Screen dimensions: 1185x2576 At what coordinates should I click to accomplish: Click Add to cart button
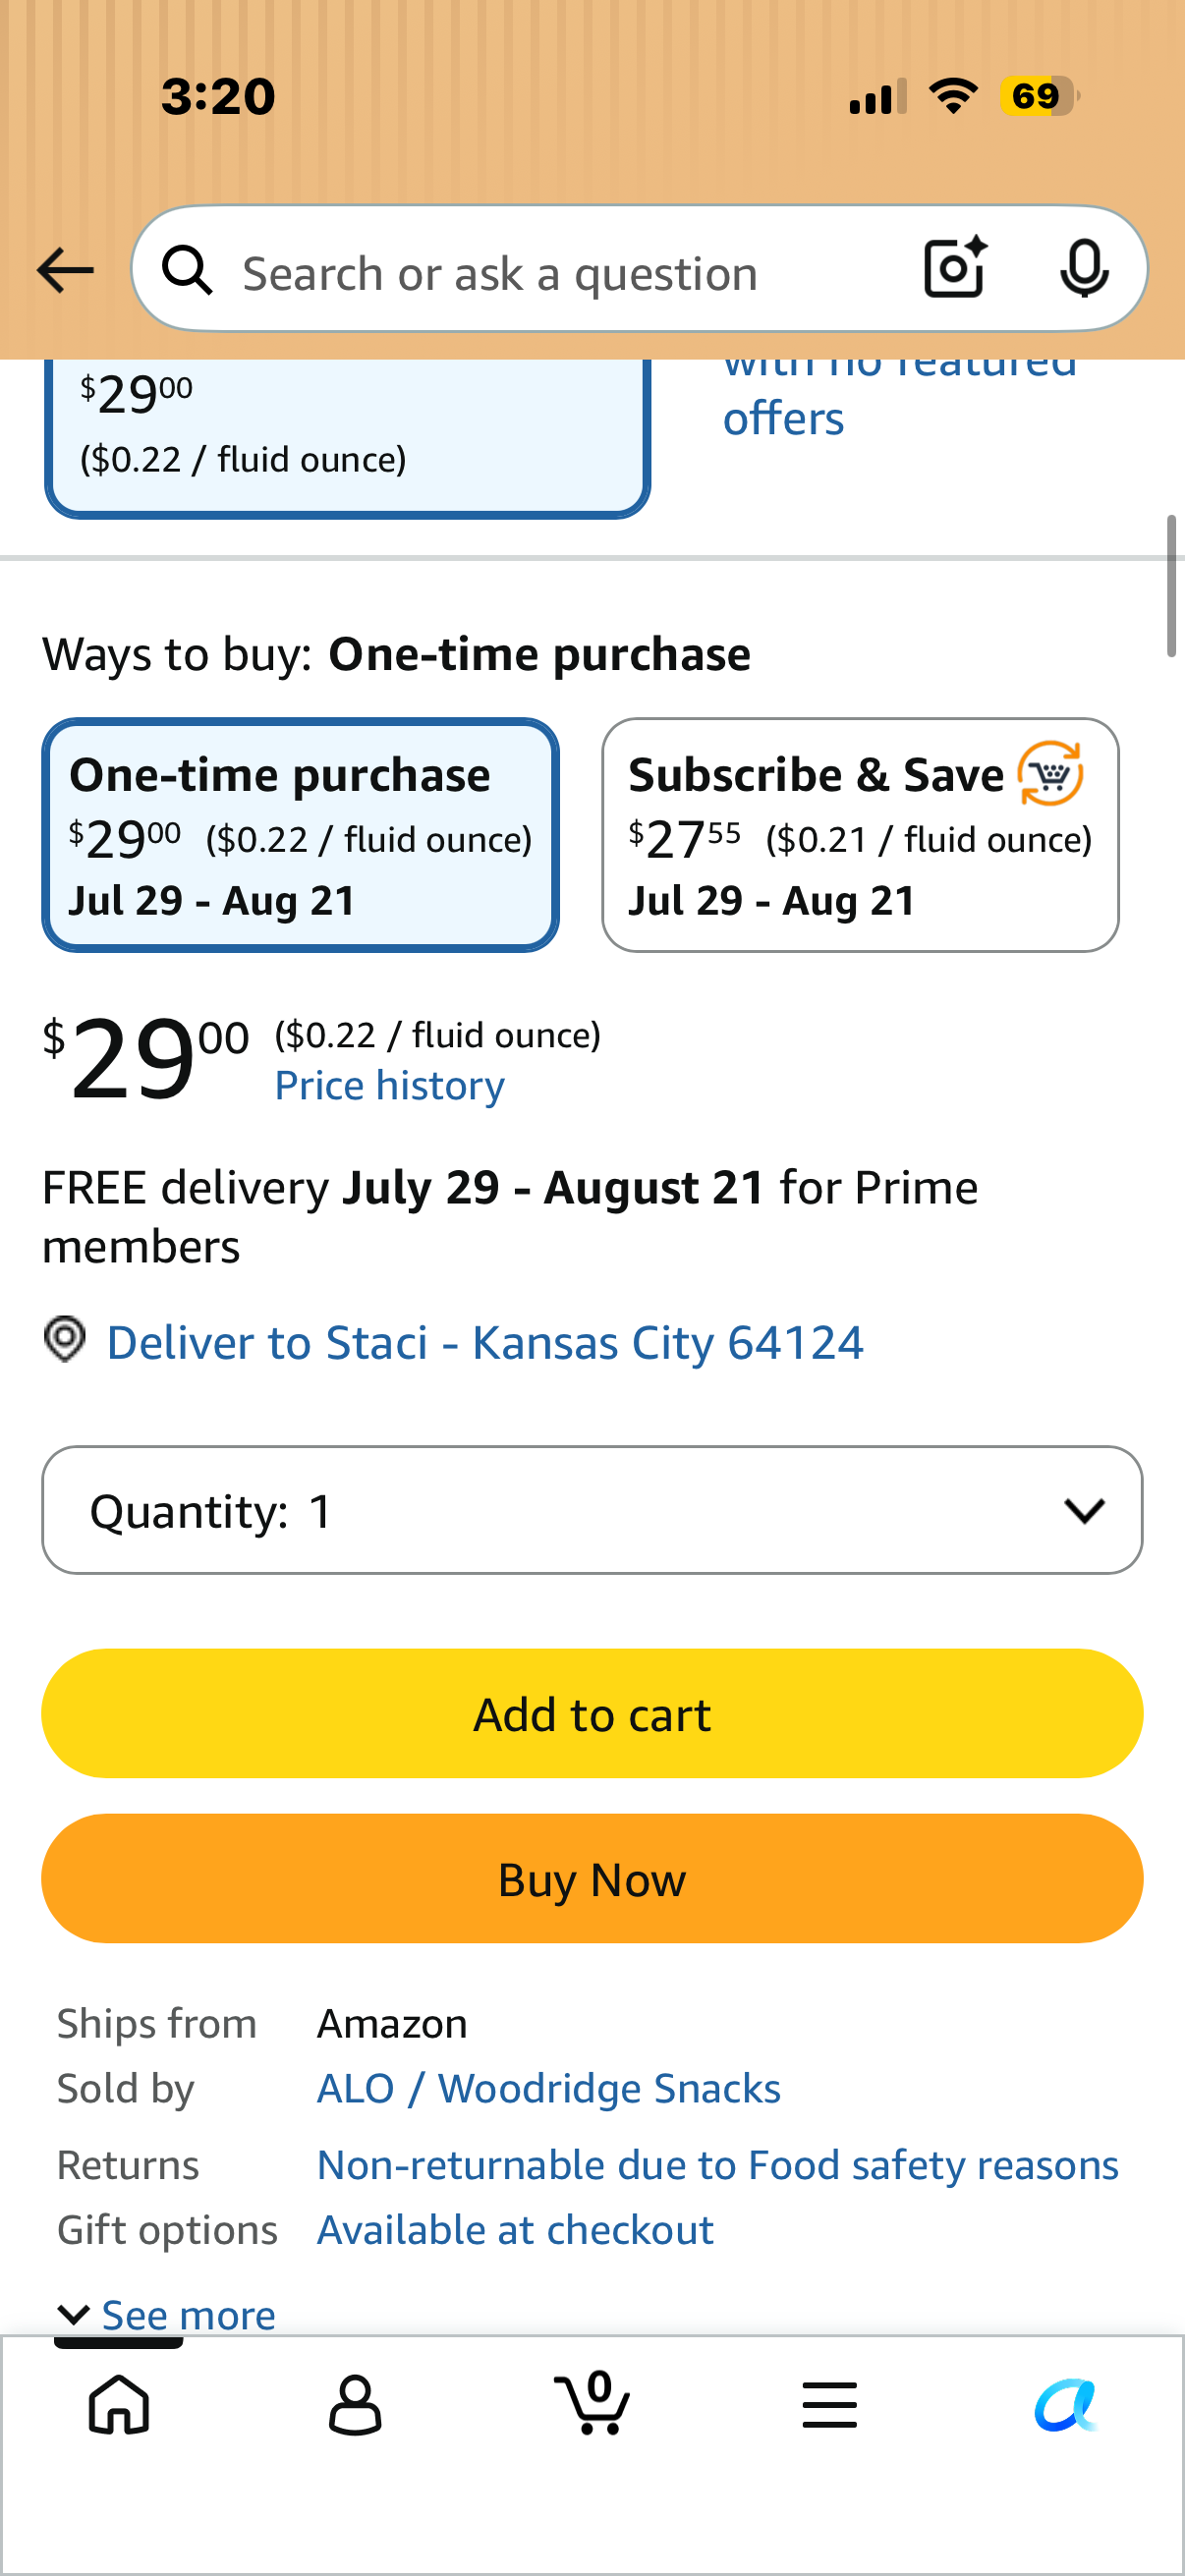(x=592, y=1714)
